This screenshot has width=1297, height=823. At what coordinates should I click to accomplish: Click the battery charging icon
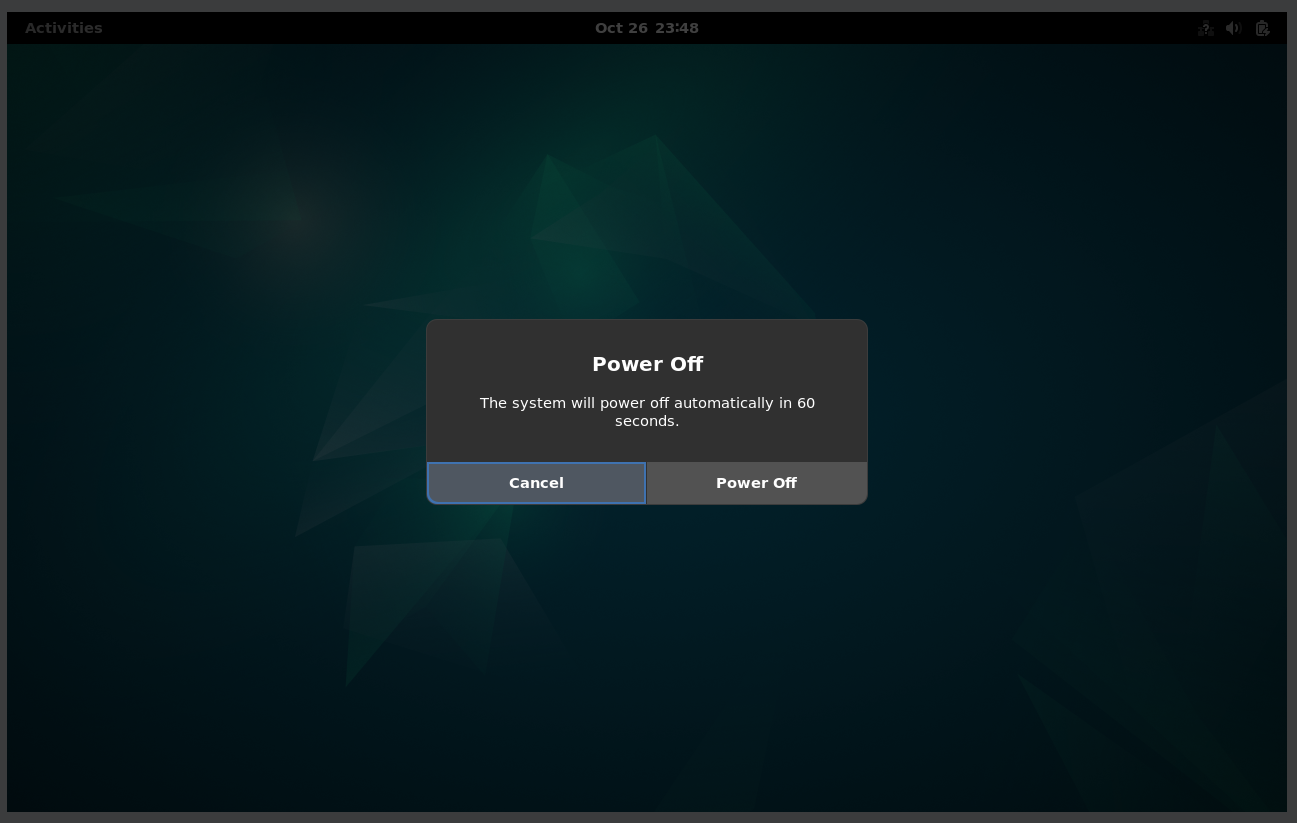[x=1262, y=28]
